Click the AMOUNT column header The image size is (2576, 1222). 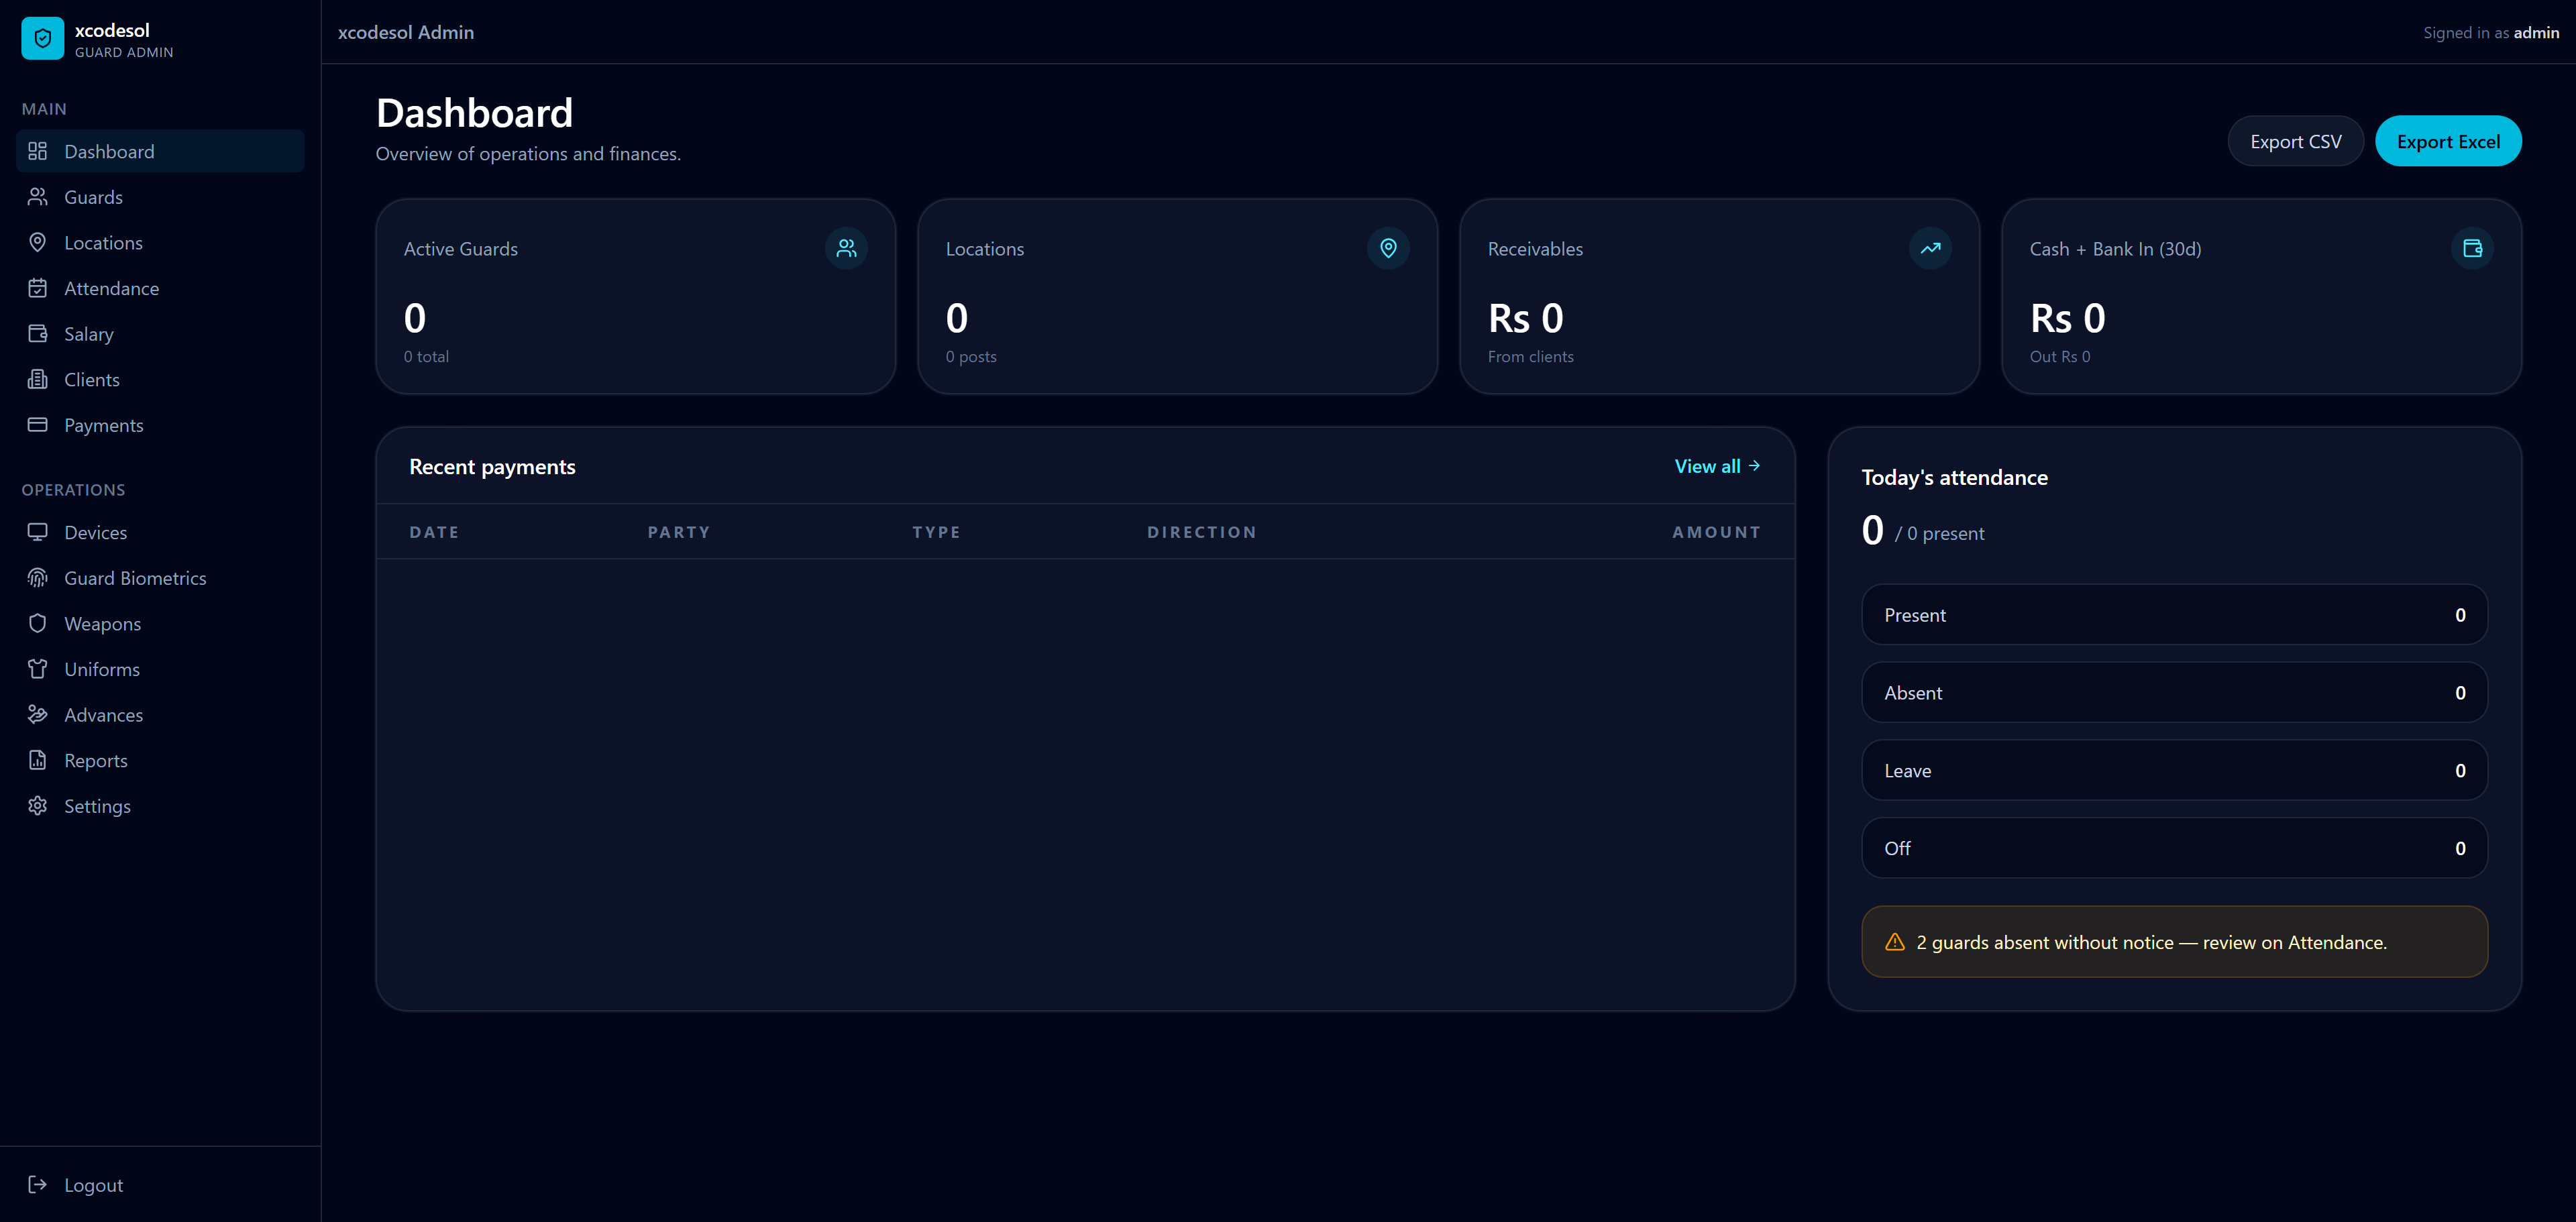tap(1716, 532)
